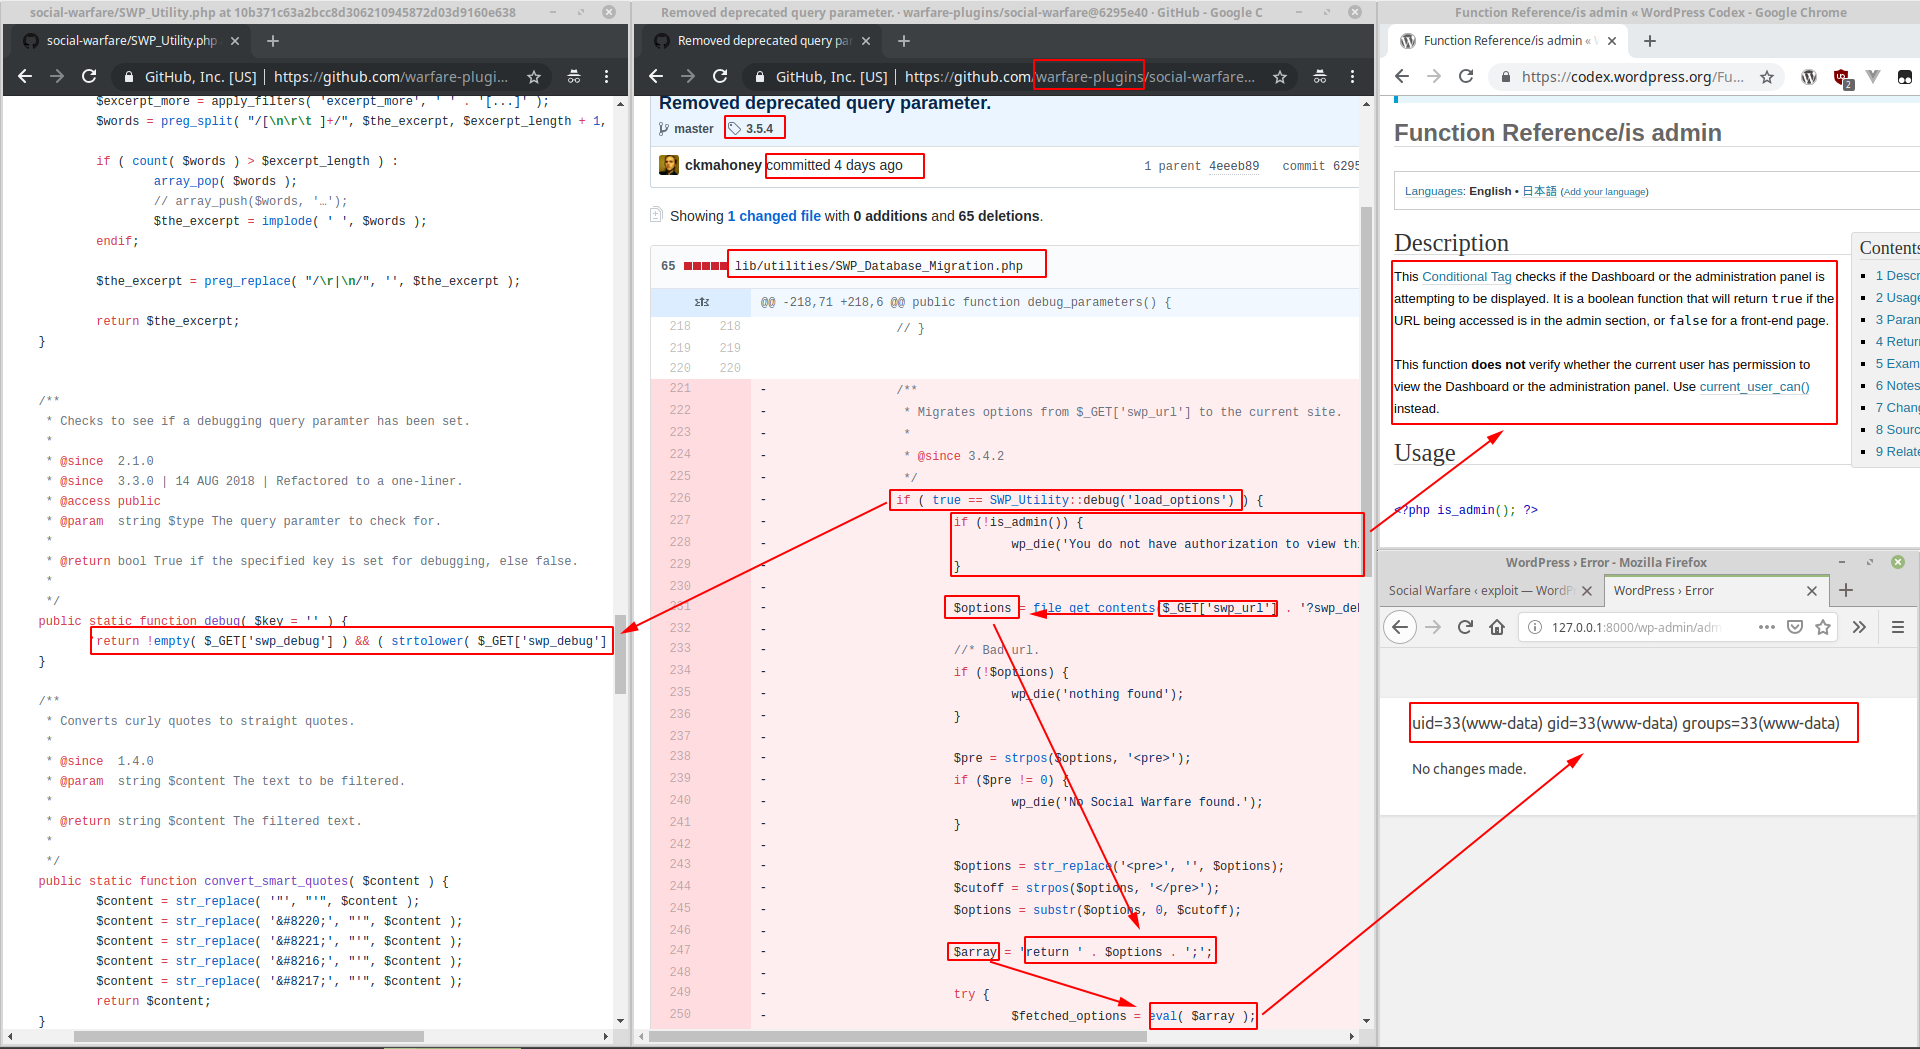
Task: Save the page to Pocket in Firefox
Action: click(1795, 627)
